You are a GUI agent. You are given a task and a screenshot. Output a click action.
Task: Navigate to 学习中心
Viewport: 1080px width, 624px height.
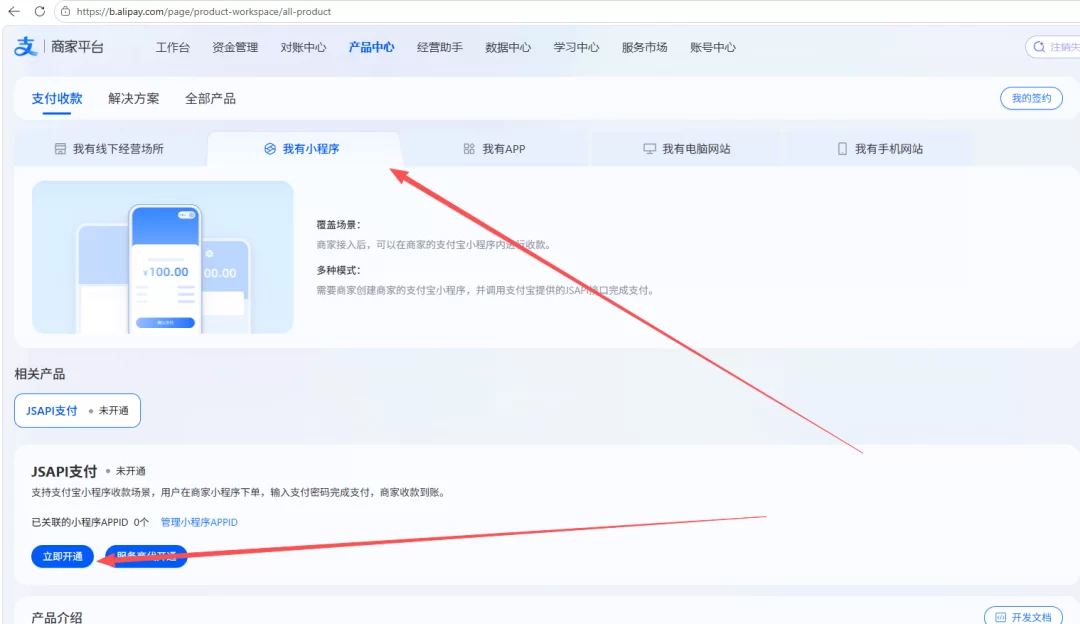[x=576, y=48]
